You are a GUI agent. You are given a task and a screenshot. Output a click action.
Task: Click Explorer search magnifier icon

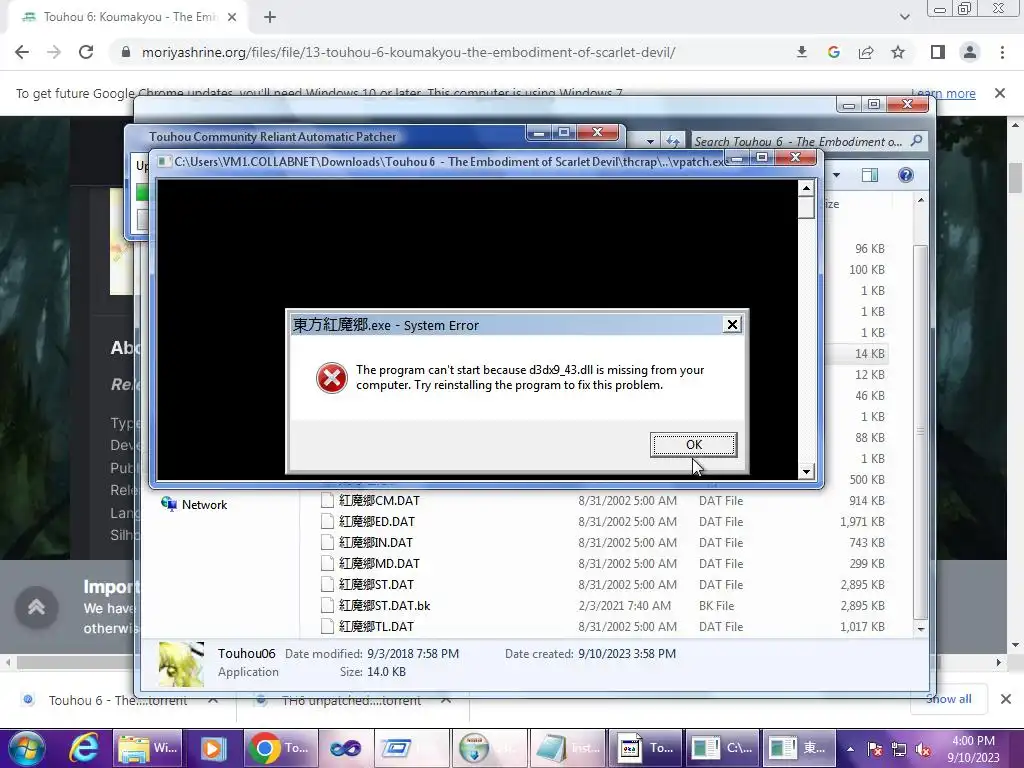coord(917,141)
